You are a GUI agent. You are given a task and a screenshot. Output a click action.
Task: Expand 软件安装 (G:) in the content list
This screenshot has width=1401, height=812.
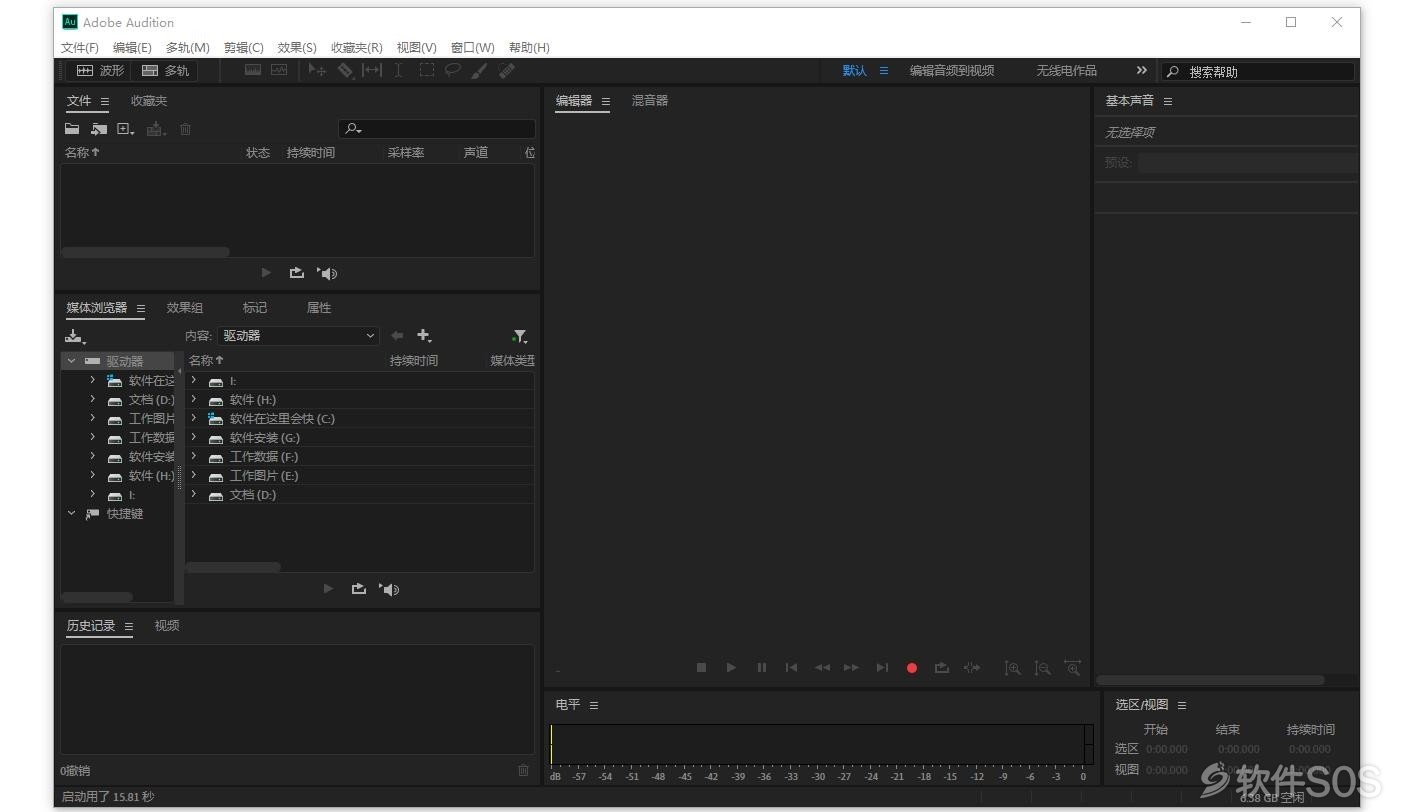click(194, 437)
